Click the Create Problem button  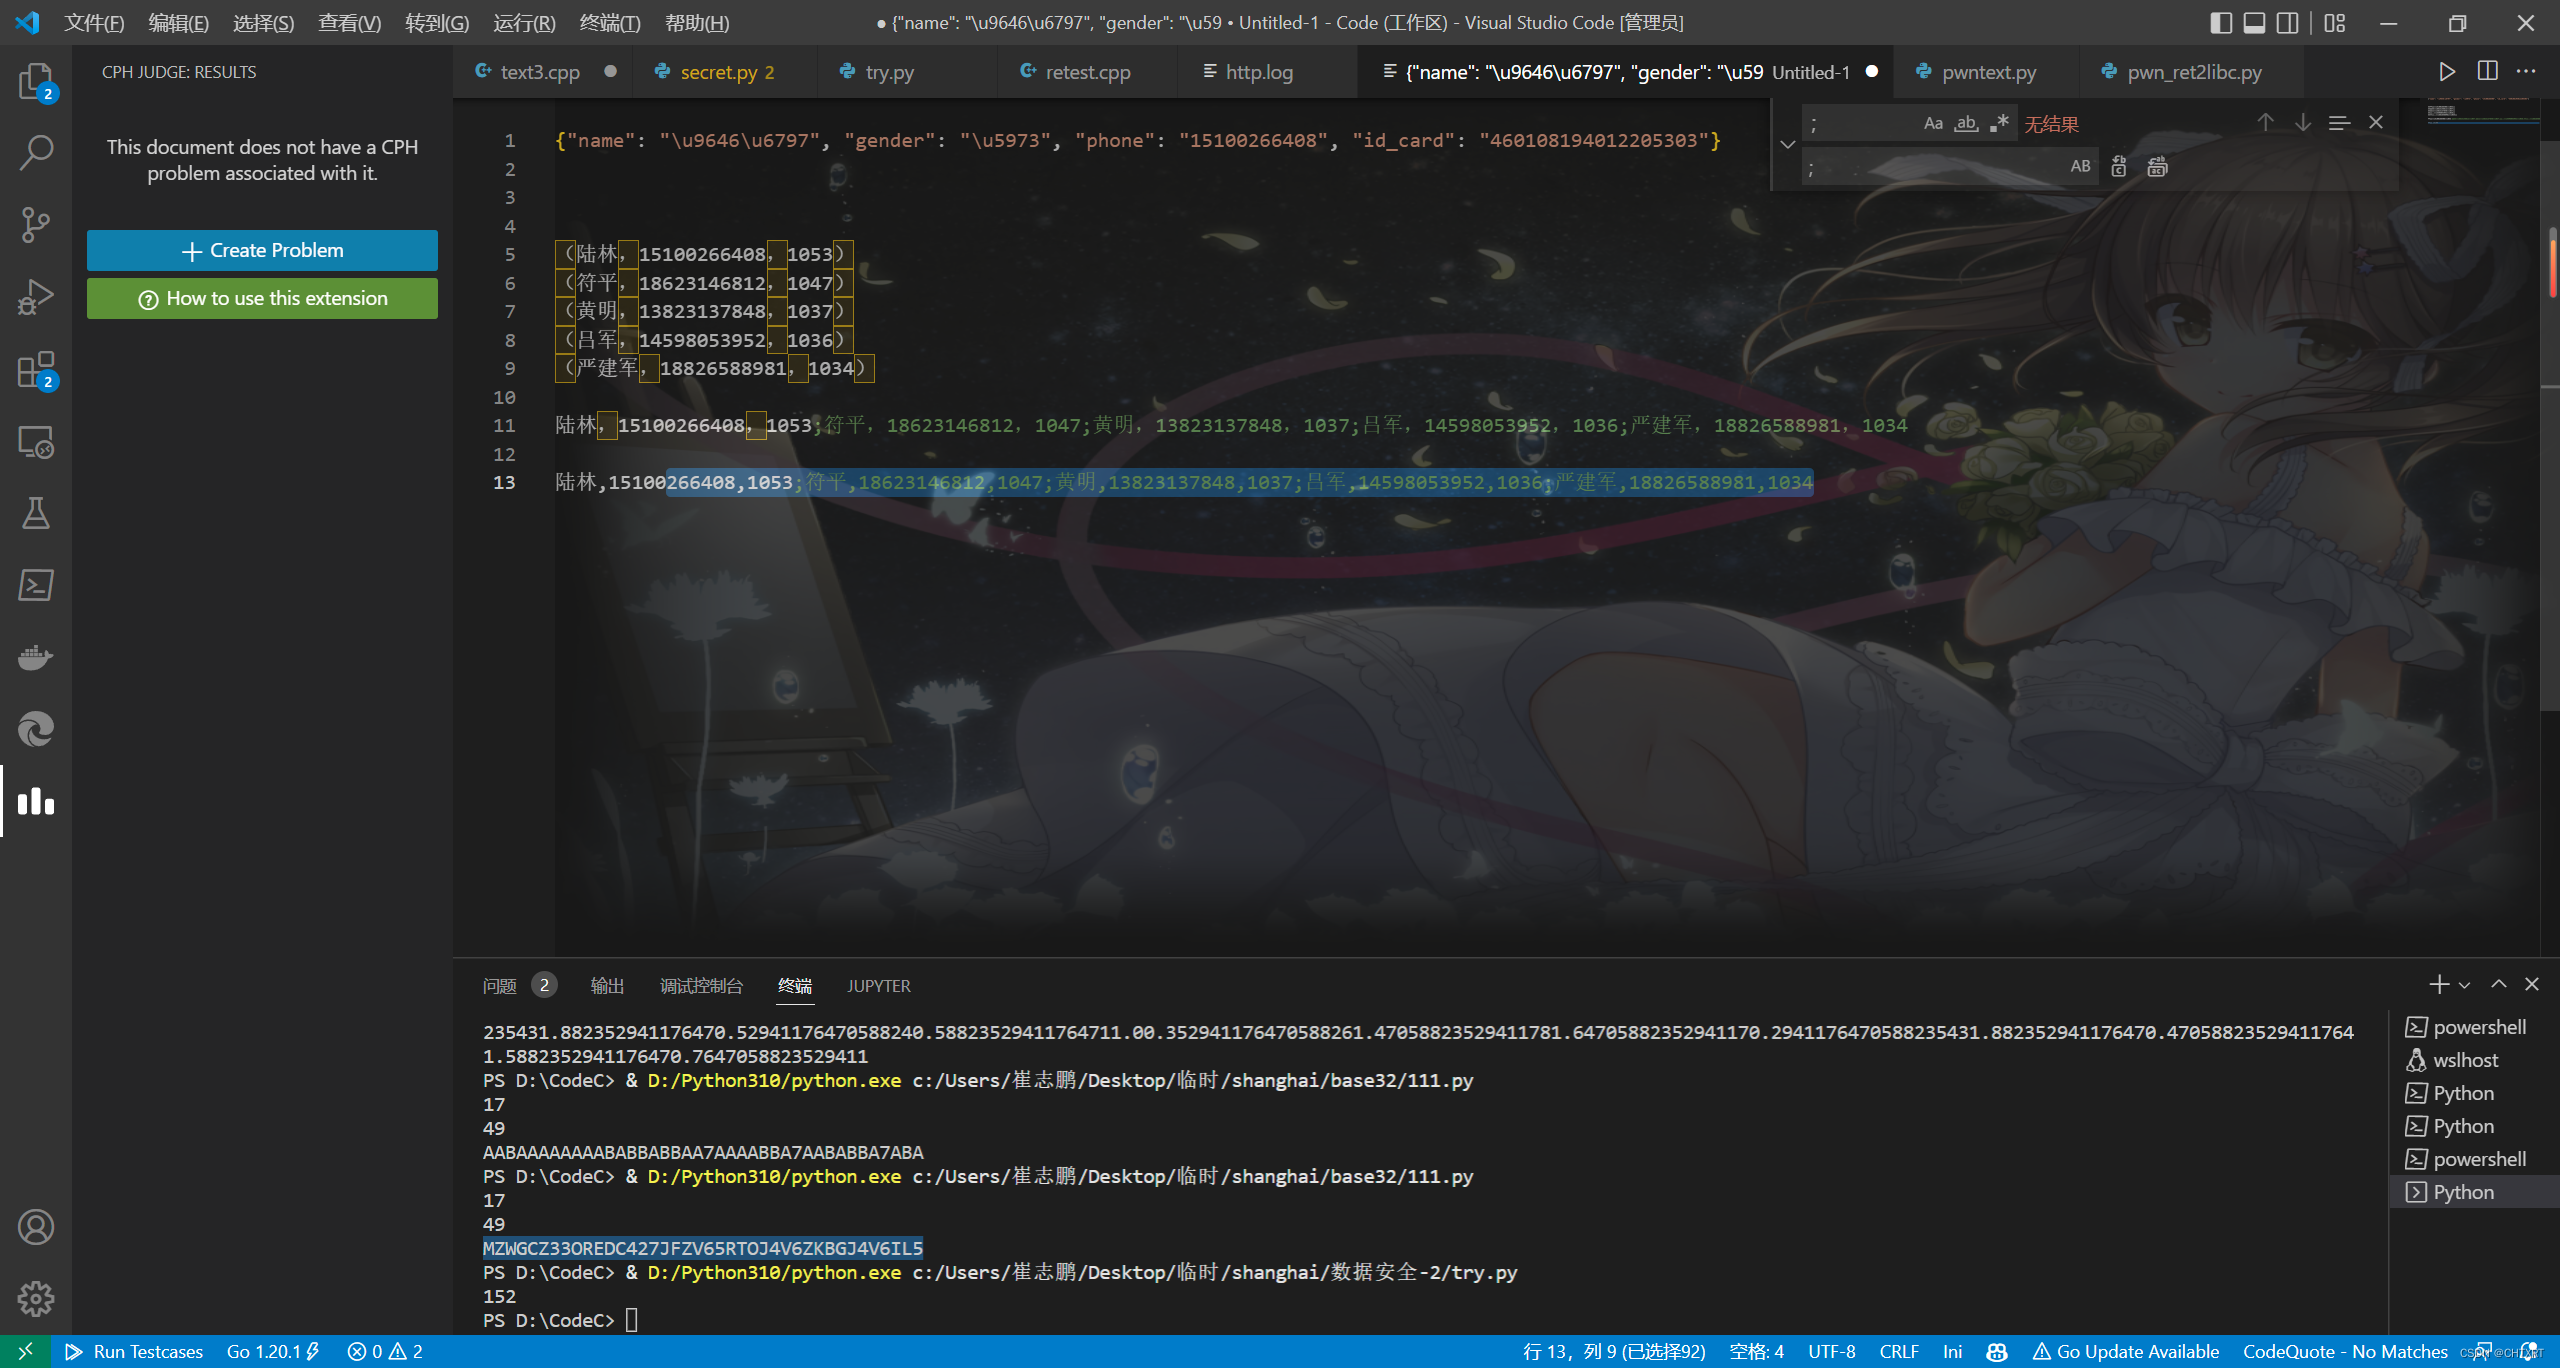[x=262, y=251]
